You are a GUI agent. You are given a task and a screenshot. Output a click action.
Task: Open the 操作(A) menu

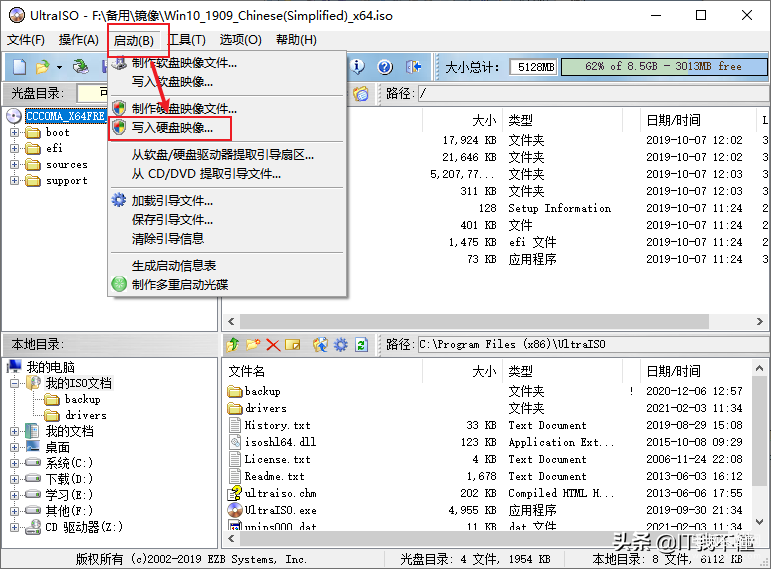coord(79,40)
